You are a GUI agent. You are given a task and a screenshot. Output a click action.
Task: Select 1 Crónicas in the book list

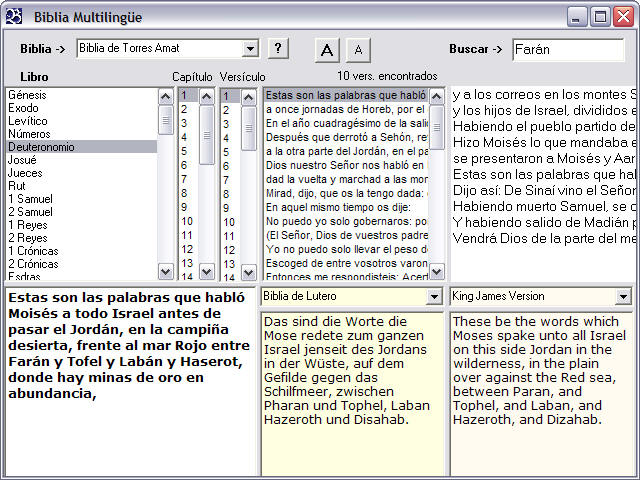point(82,251)
